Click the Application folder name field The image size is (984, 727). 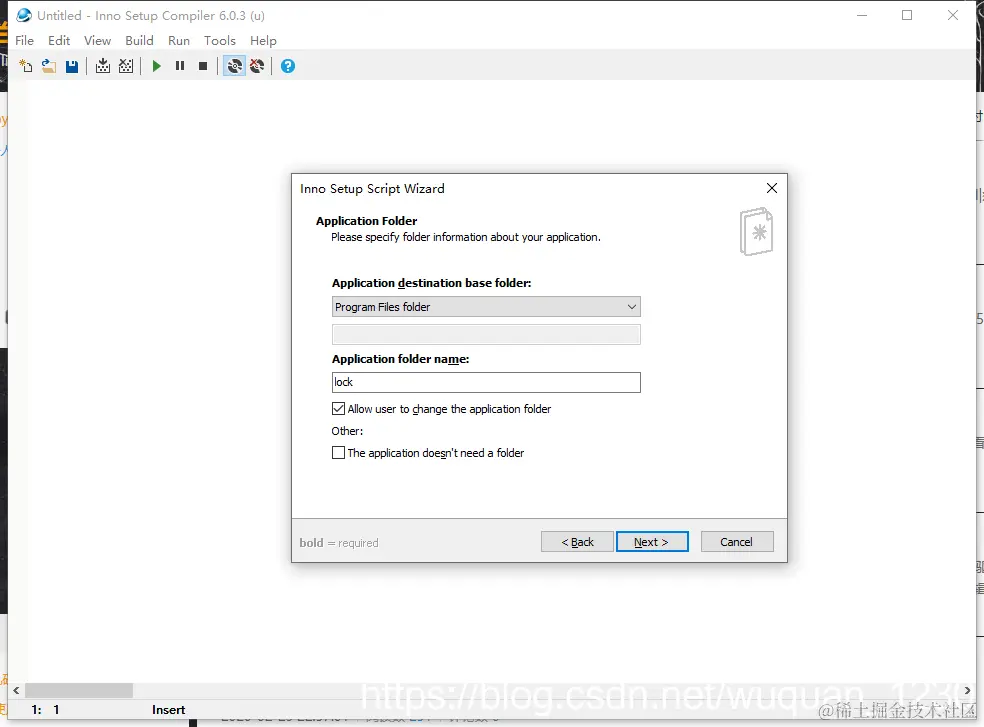[486, 382]
